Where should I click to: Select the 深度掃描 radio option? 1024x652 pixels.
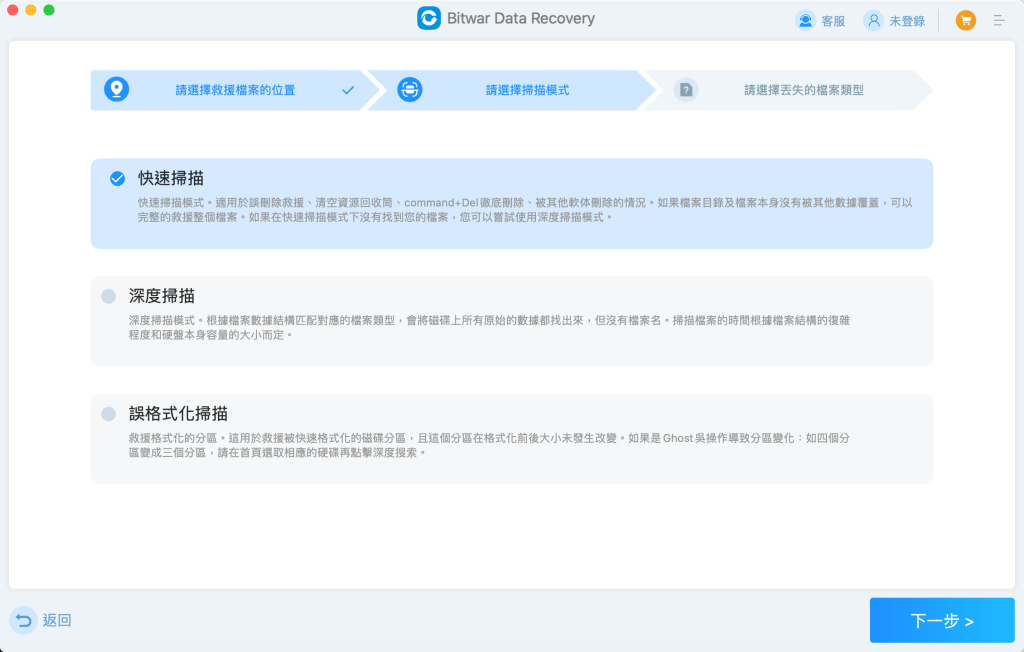(108, 296)
